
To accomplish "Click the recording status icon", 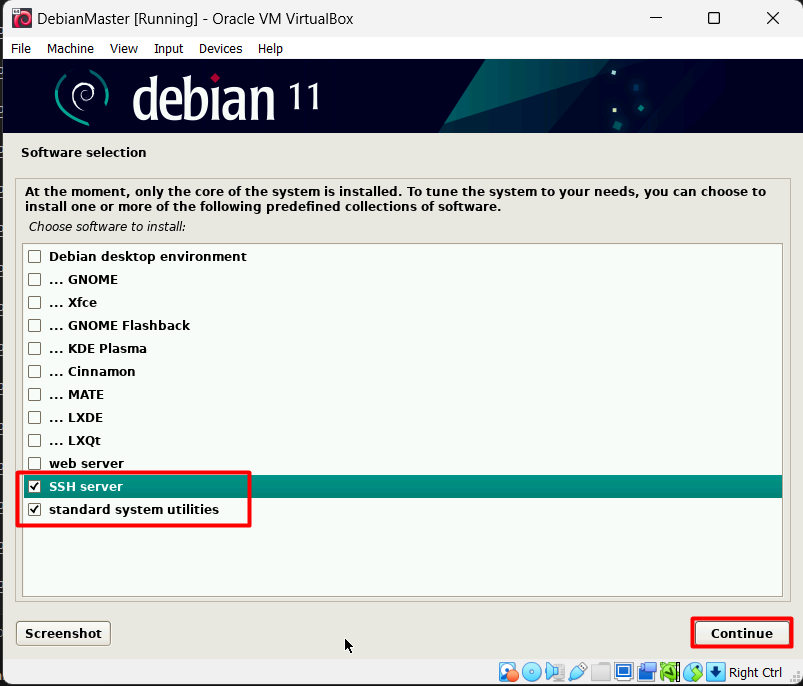I will point(647,672).
